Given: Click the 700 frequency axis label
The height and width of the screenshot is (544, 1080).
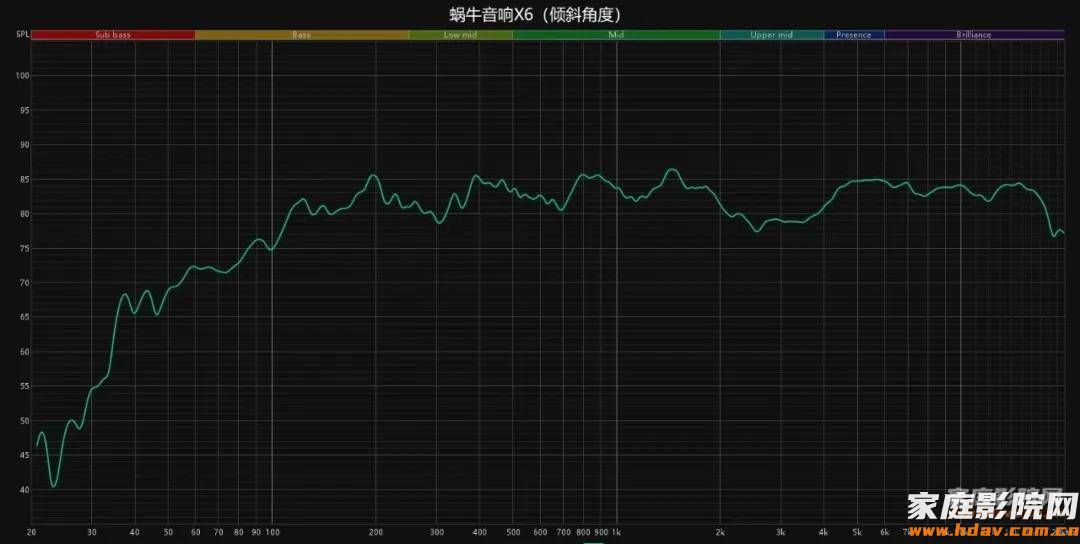Looking at the screenshot, I should pyautogui.click(x=563, y=532).
